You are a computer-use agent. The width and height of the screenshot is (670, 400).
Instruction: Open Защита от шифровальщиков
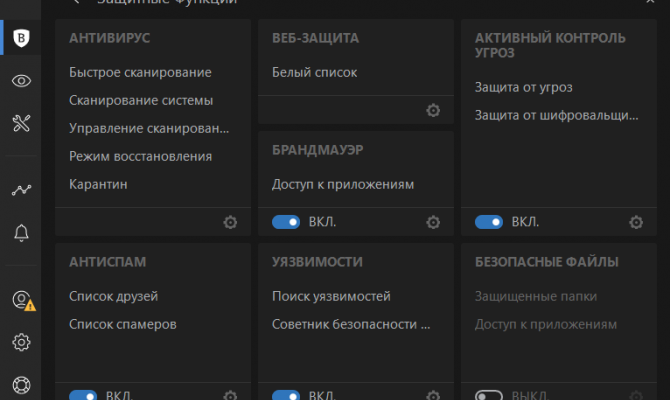pyautogui.click(x=557, y=115)
